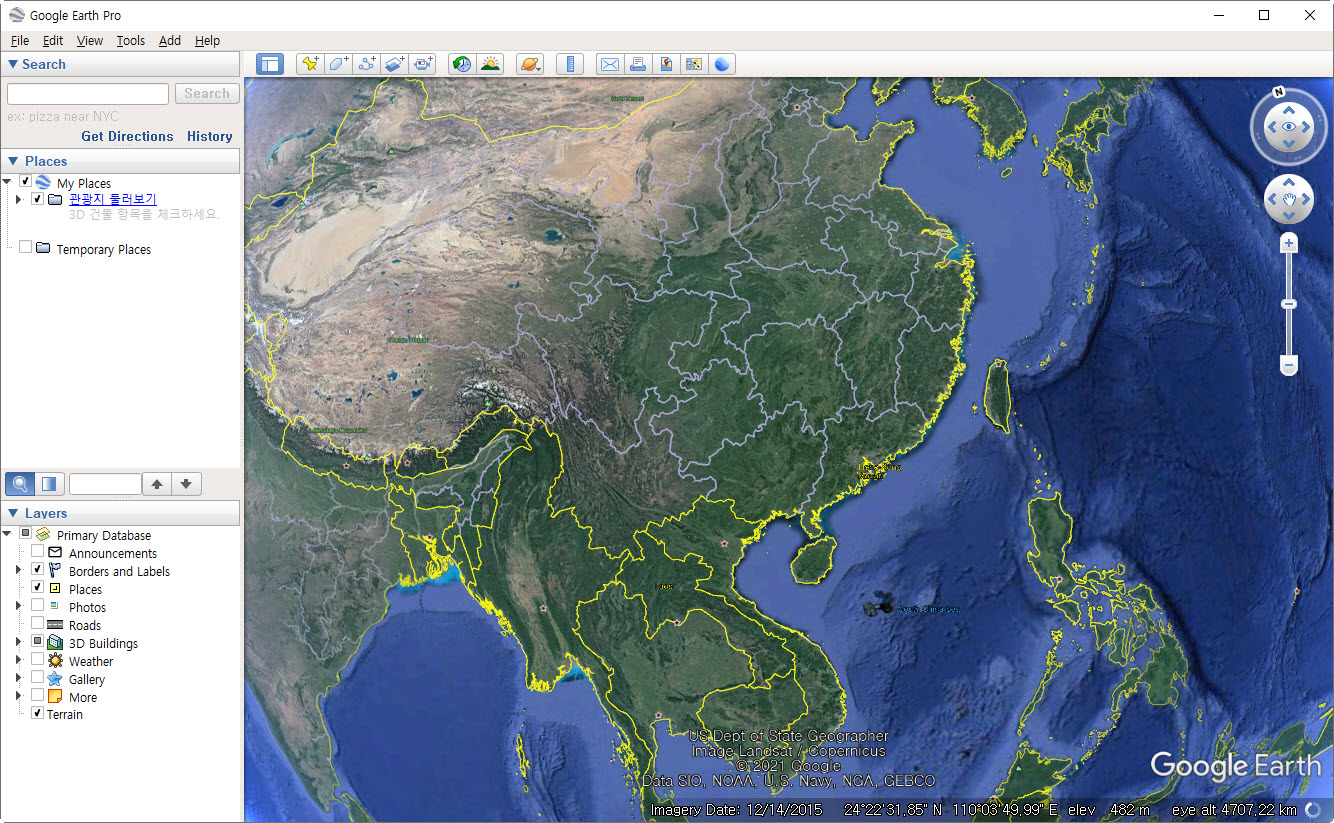The height and width of the screenshot is (823, 1334).
Task: Enable the Photos layer checkbox
Action: tap(37, 605)
